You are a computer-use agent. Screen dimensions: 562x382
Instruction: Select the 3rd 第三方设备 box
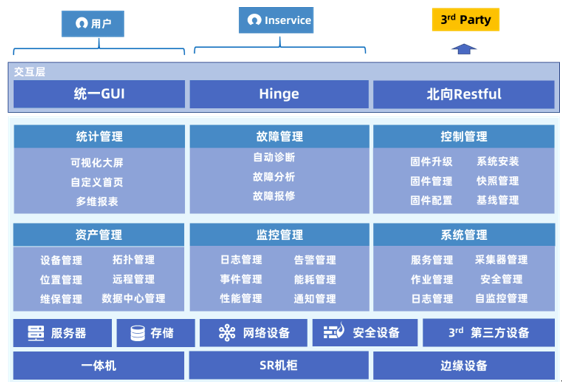click(489, 333)
